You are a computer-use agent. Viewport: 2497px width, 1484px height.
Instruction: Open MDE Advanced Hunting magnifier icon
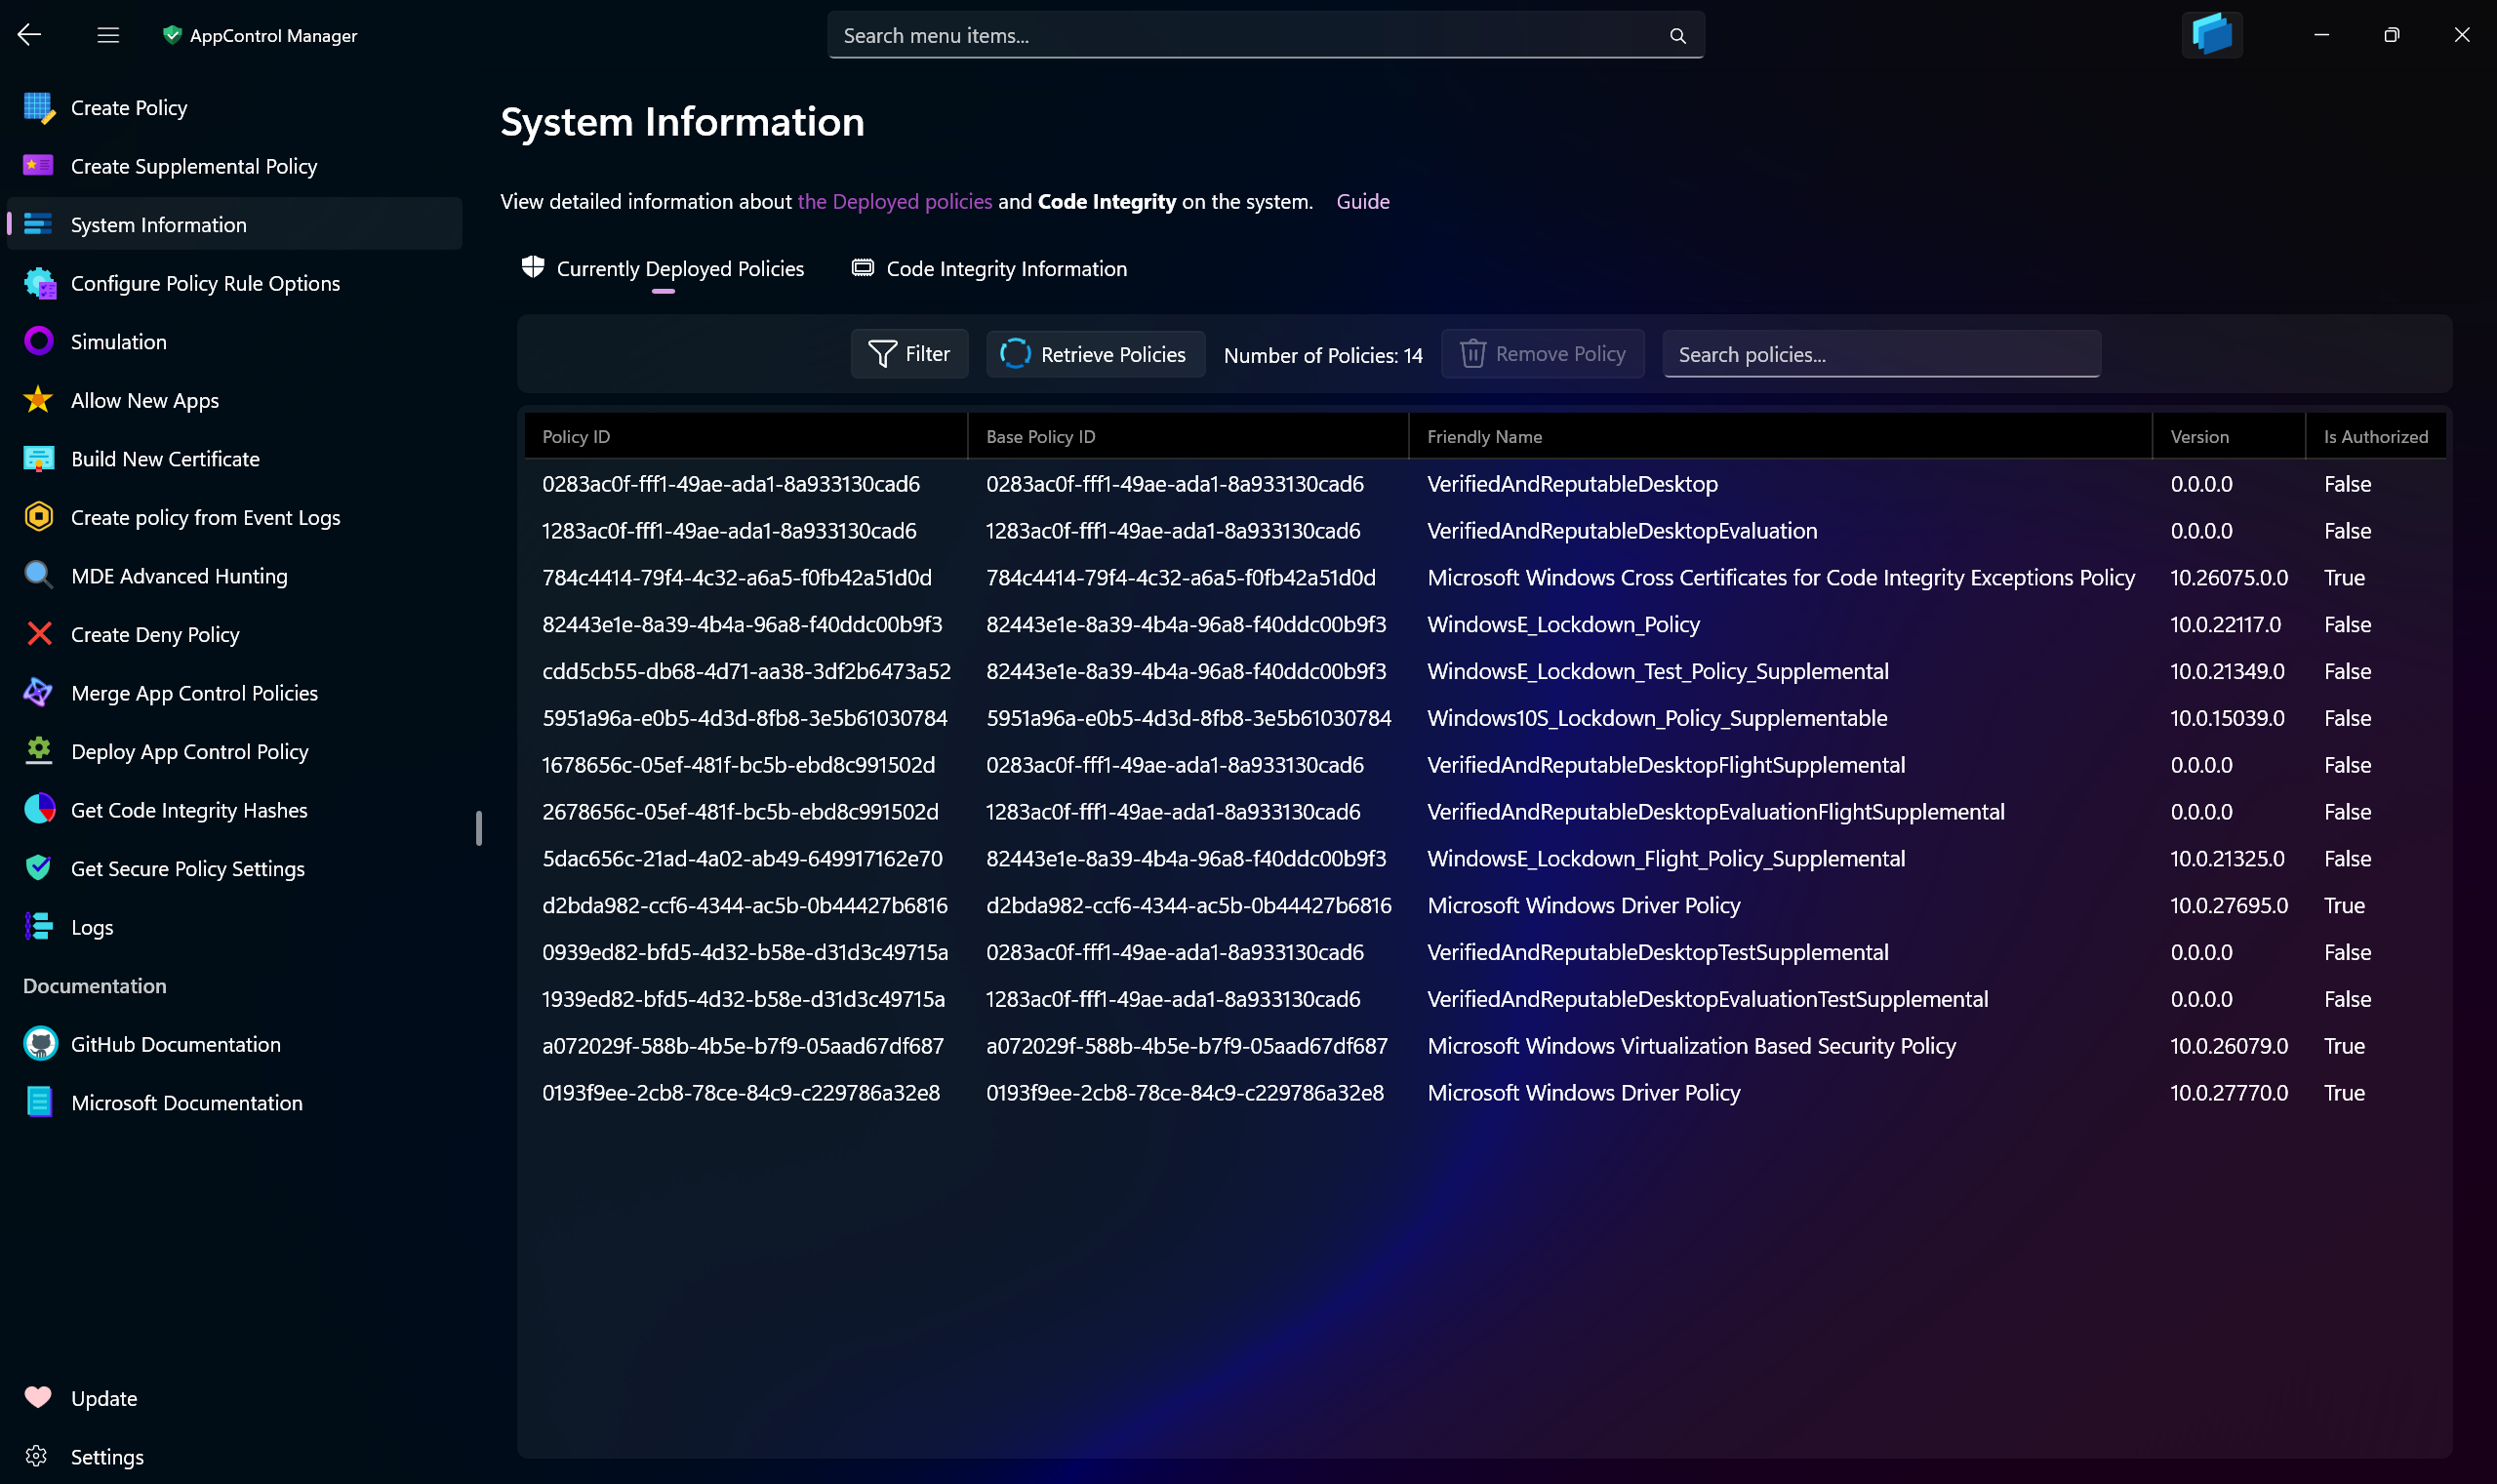click(38, 576)
